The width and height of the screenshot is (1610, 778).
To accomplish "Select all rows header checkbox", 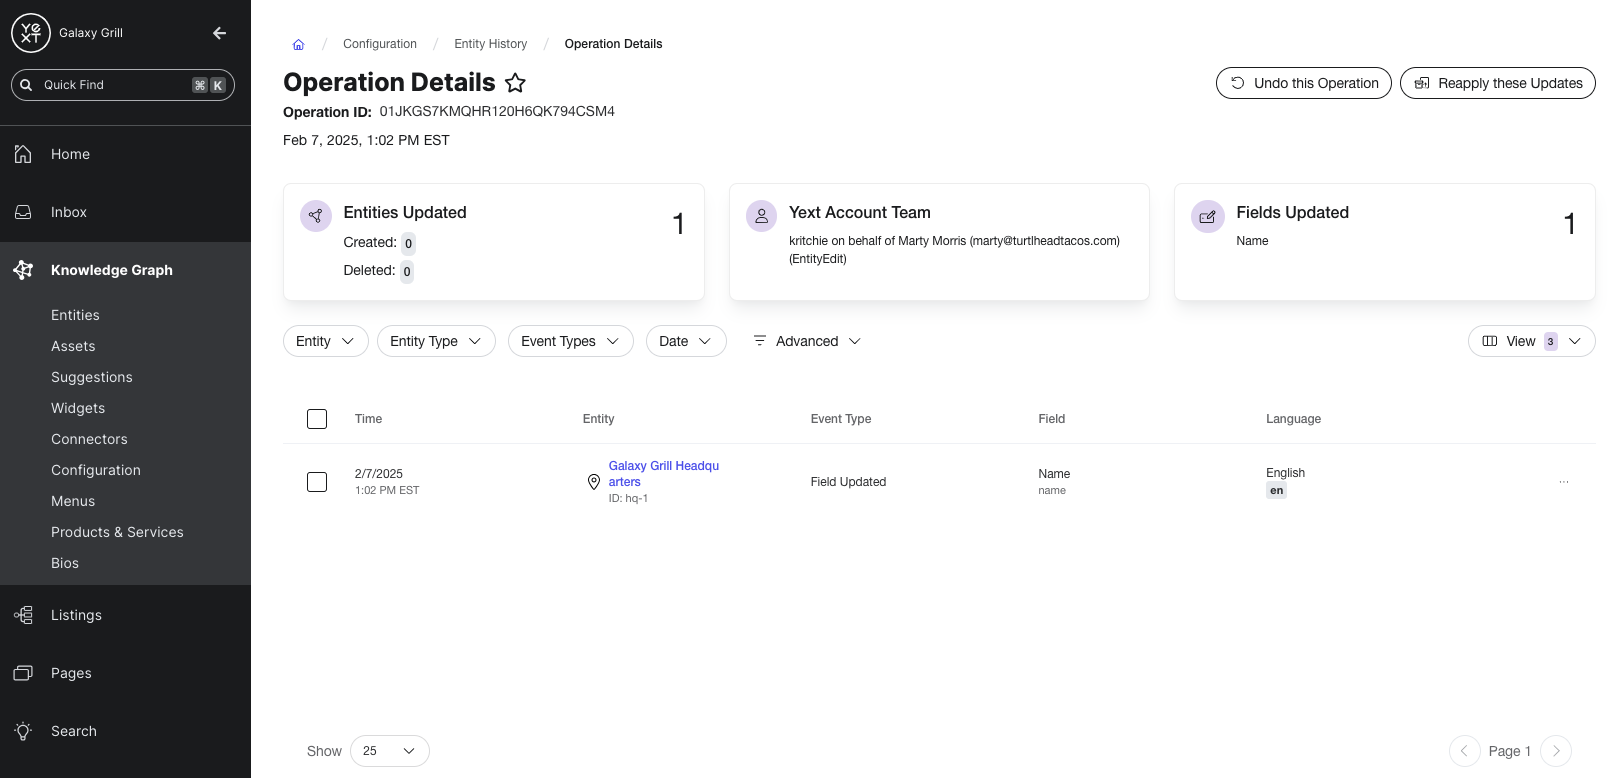I will click(317, 419).
